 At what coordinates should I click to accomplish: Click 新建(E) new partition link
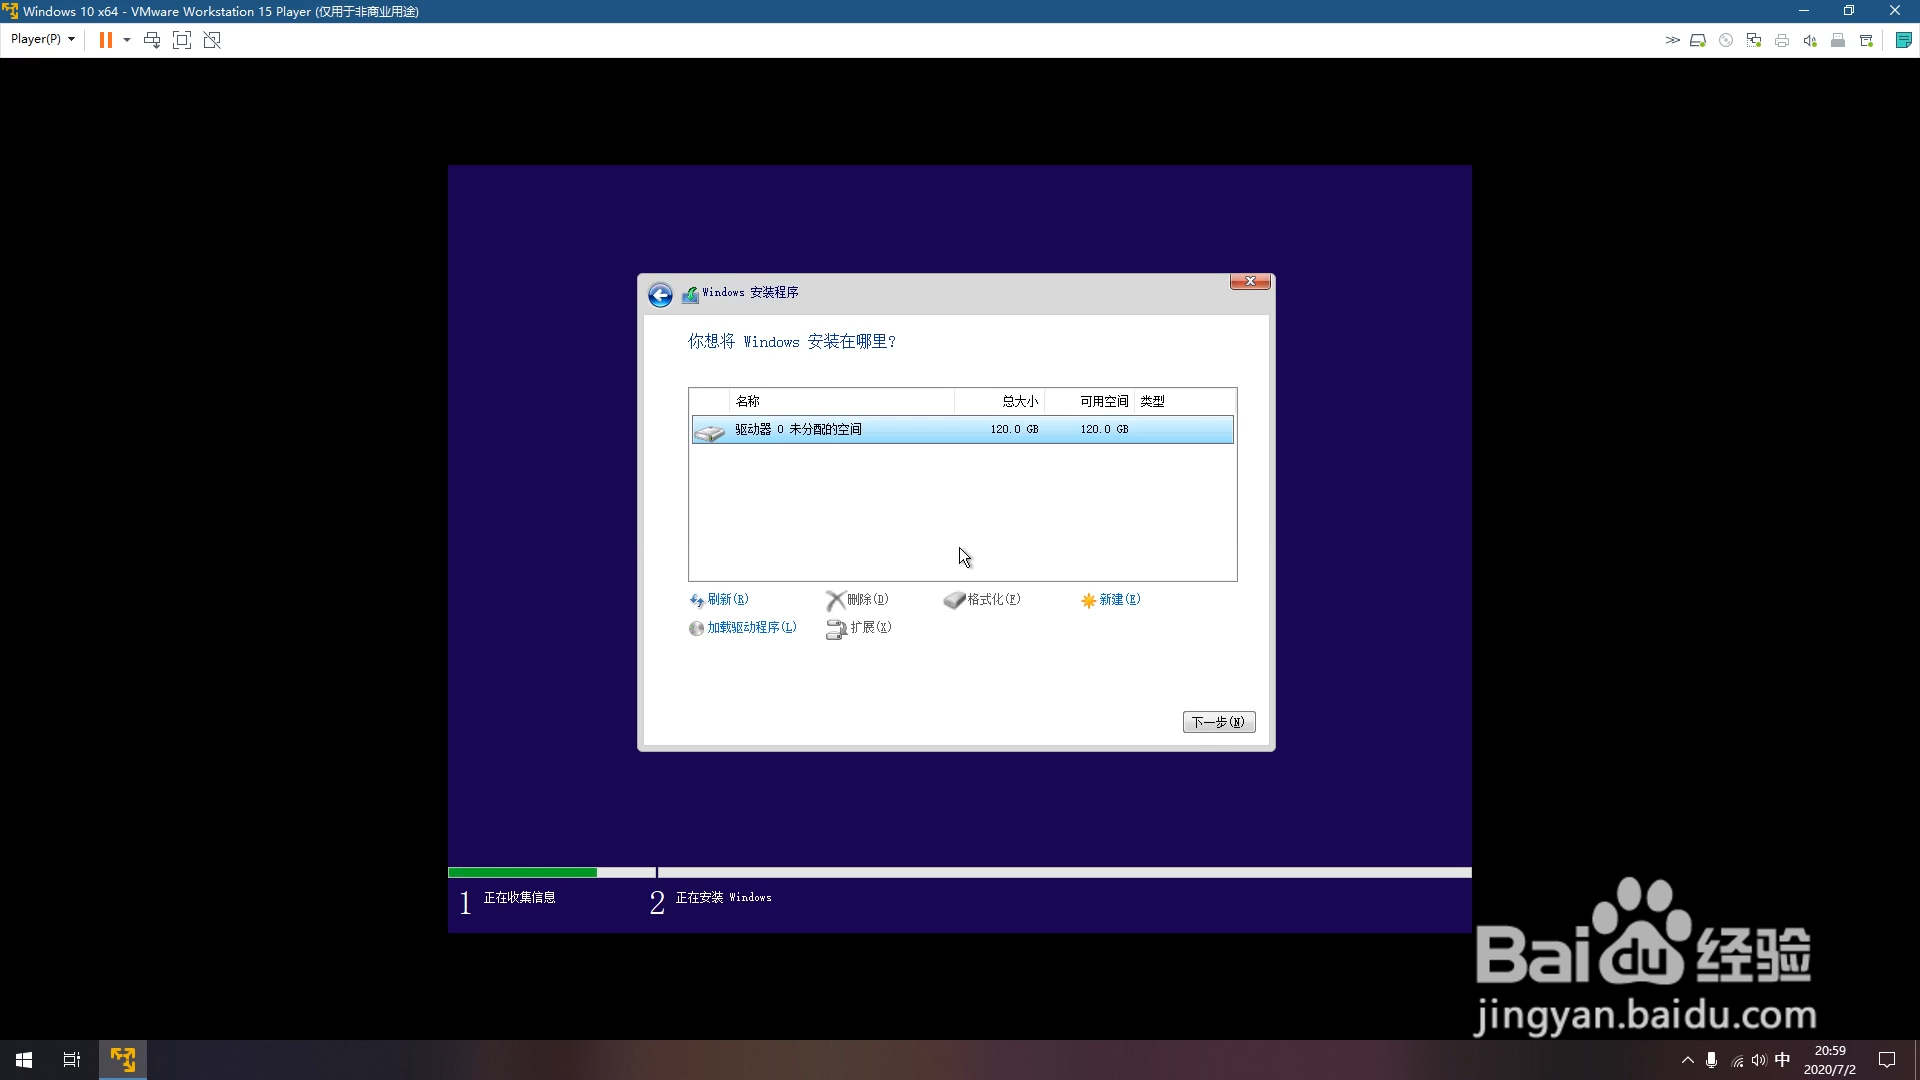tap(1111, 600)
